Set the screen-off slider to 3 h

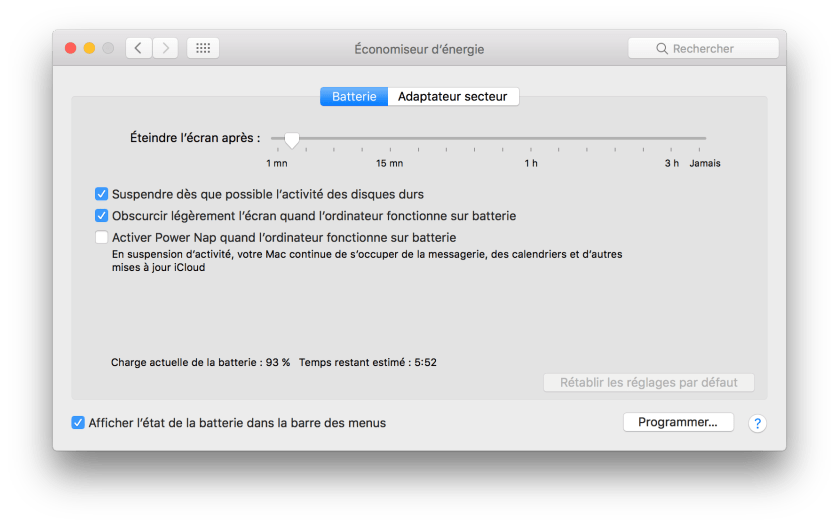(672, 139)
